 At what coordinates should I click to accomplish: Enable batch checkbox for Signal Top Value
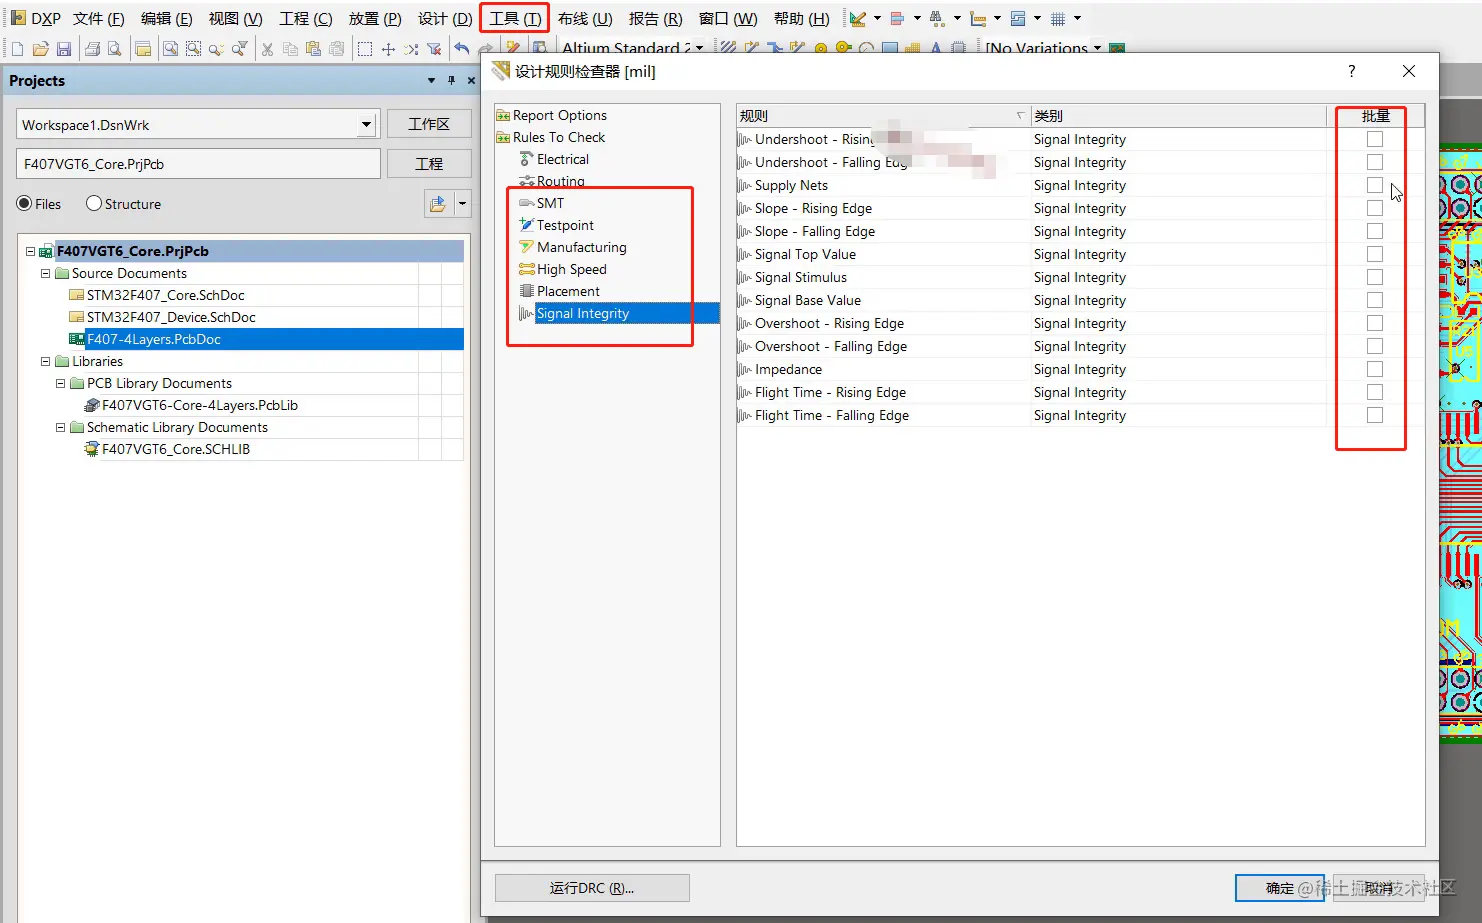tap(1375, 254)
